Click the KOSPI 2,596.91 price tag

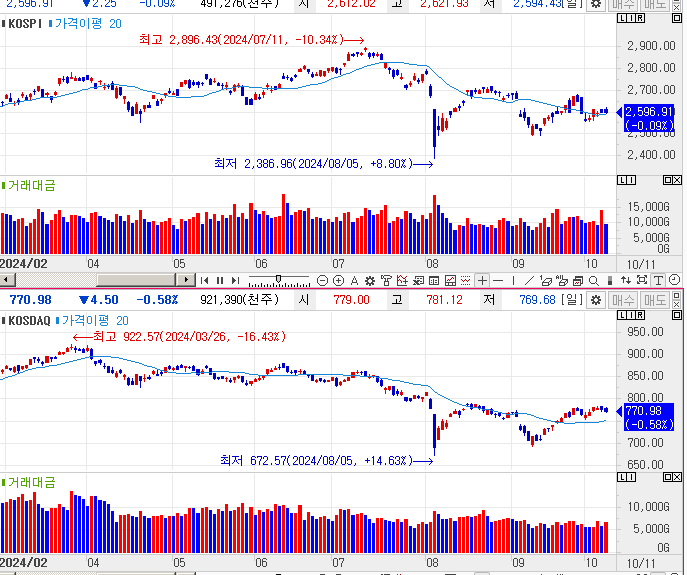pos(649,118)
